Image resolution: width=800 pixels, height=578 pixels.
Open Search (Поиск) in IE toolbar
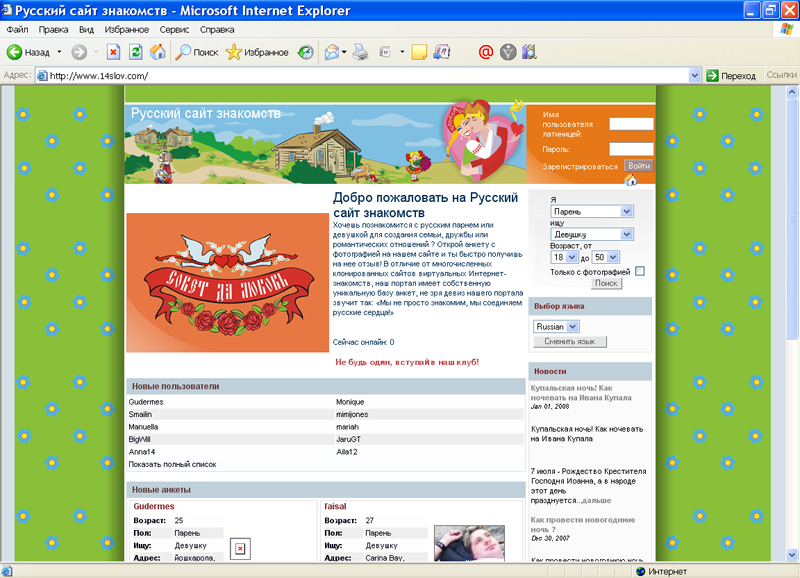pos(197,52)
